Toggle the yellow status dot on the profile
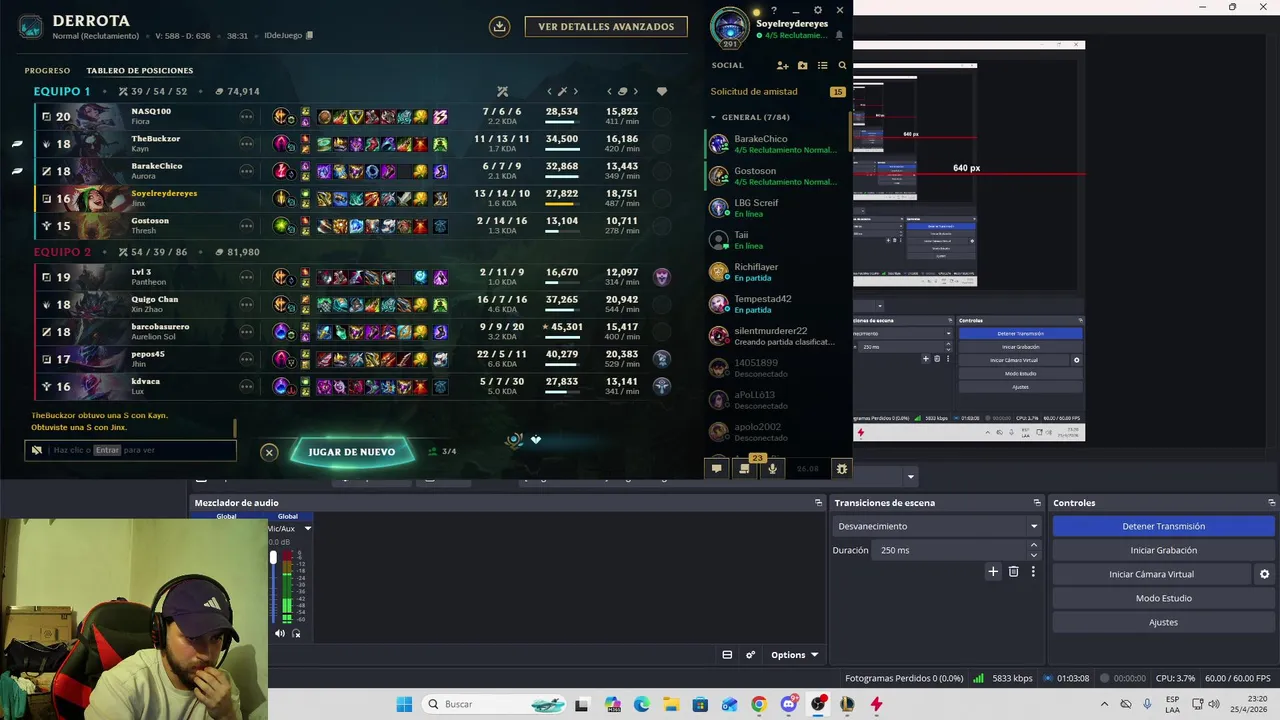1280x720 pixels. tap(756, 14)
